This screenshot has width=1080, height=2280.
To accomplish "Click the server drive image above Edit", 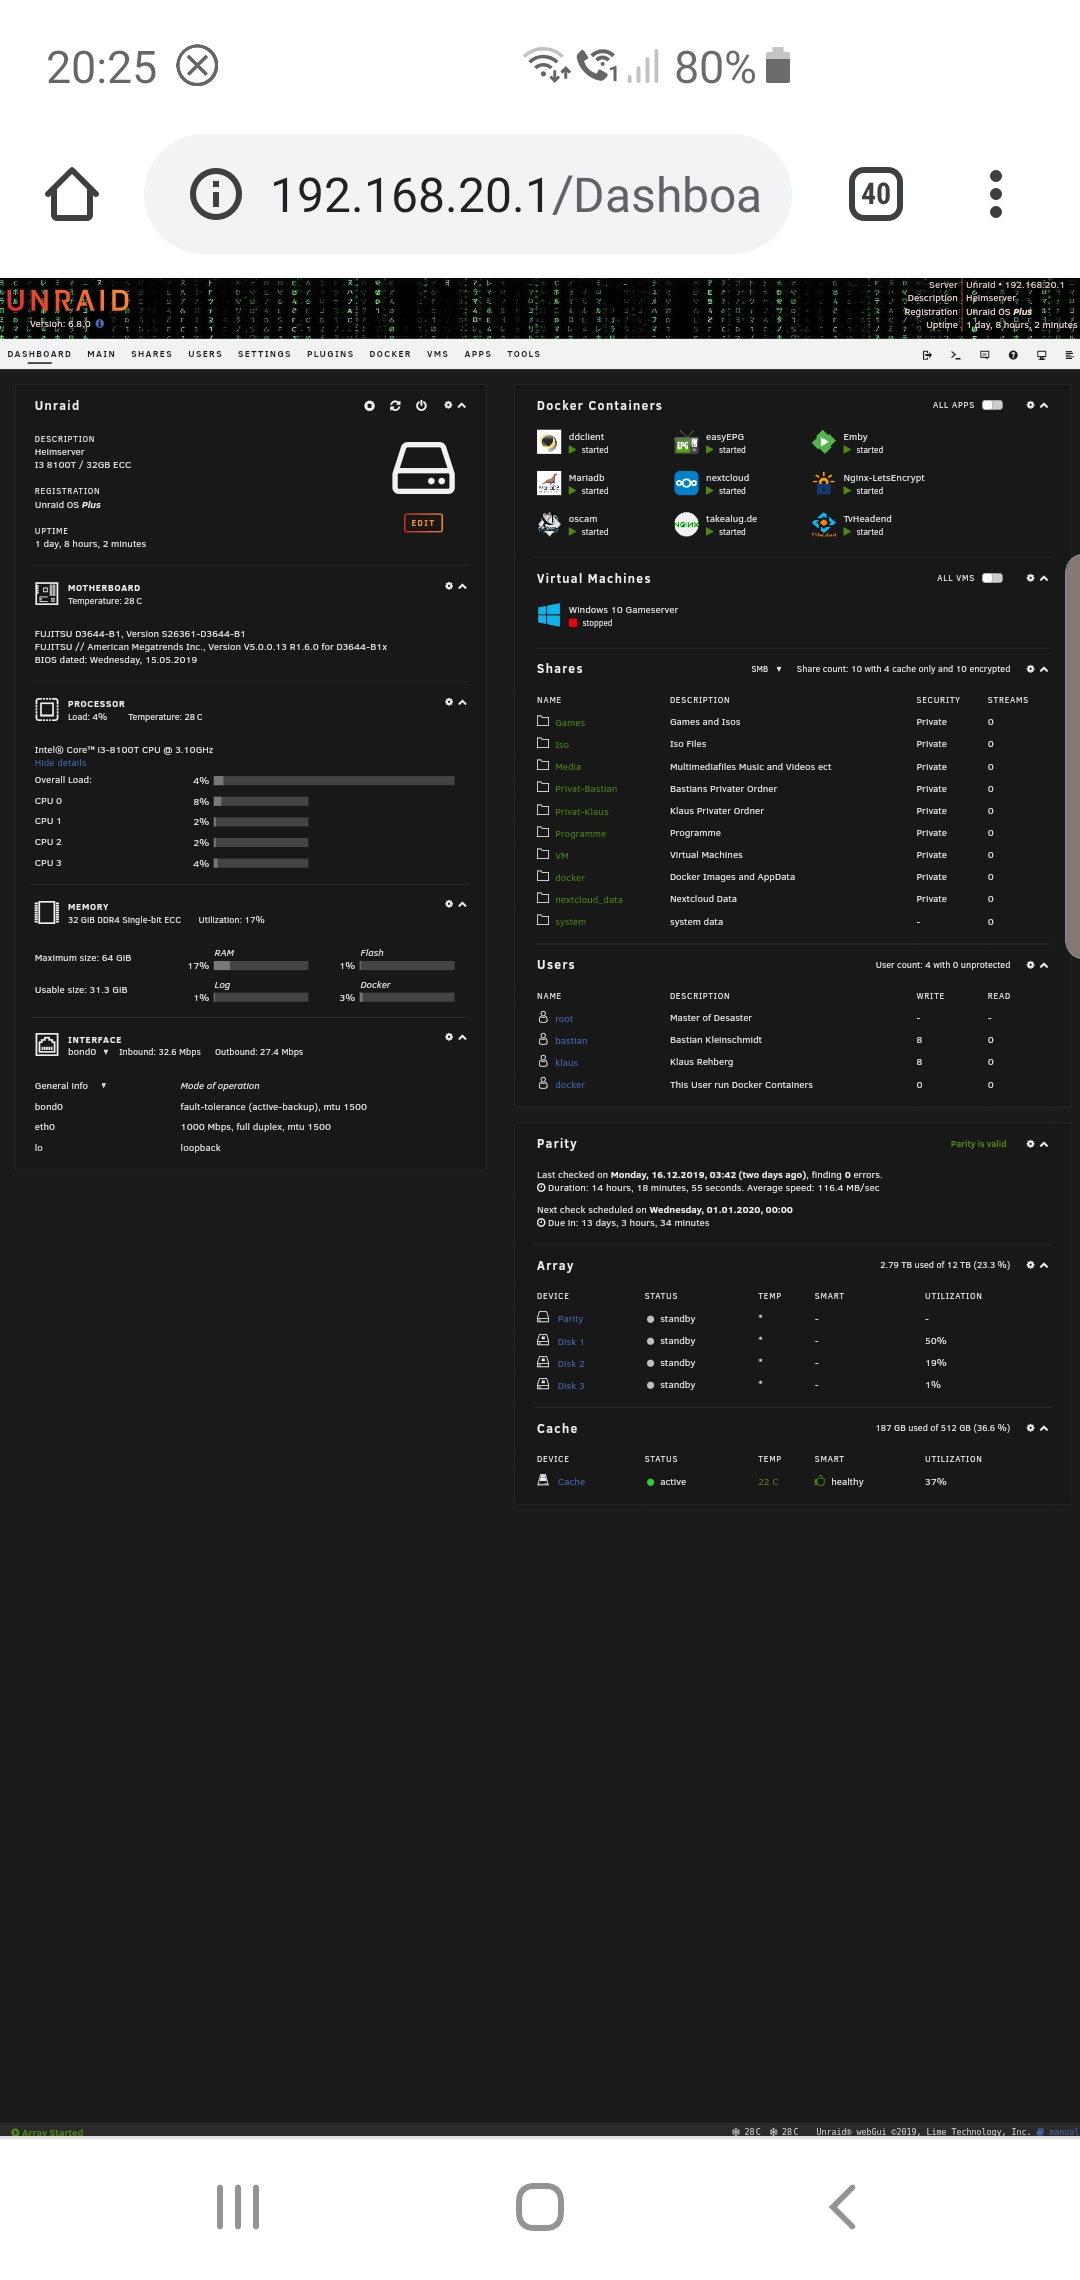I will (x=423, y=468).
